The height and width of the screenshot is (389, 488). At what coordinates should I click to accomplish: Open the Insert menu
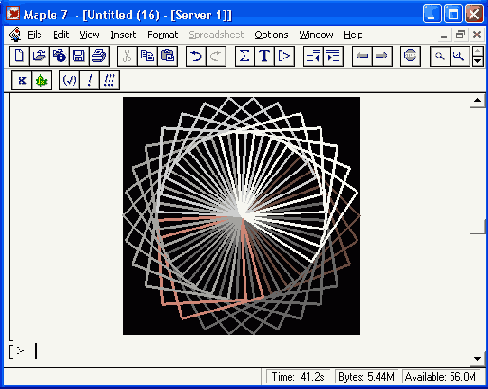123,35
